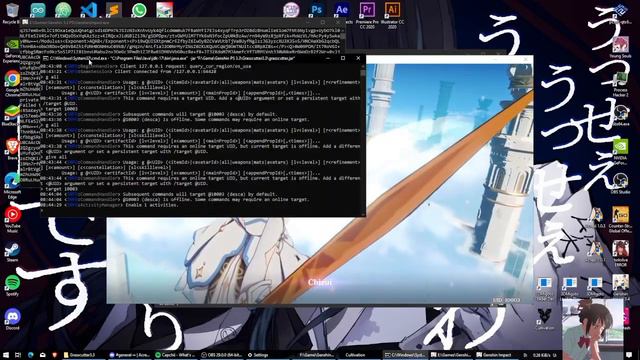Open the GeForce Experience shortcut at left
This screenshot has height=360, width=640.
tap(12, 50)
